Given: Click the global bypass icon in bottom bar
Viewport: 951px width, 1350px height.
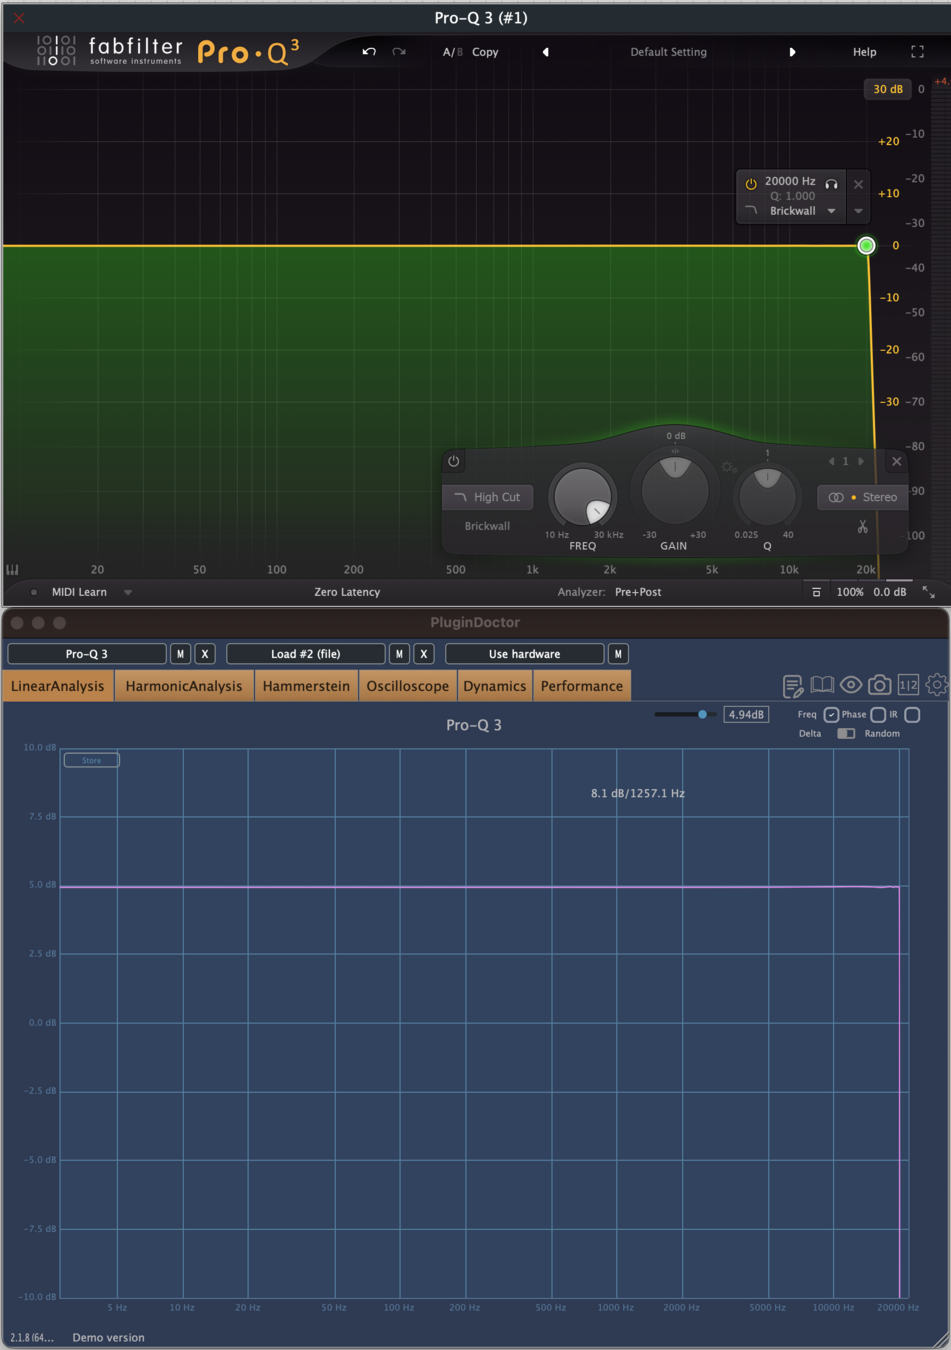Looking at the screenshot, I should coord(816,592).
